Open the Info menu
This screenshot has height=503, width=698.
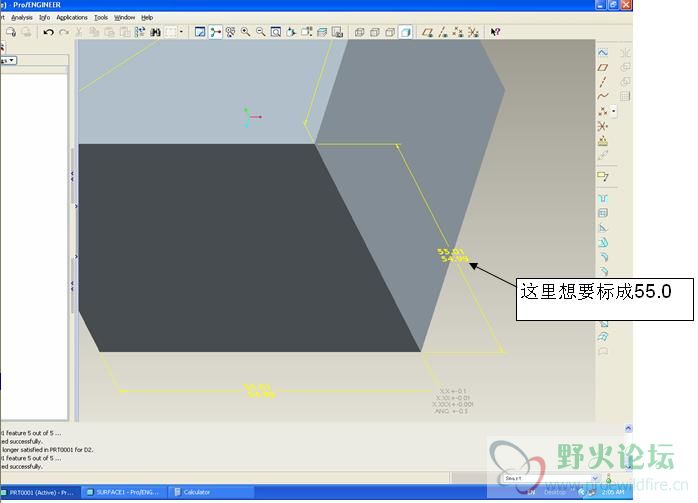[x=45, y=17]
